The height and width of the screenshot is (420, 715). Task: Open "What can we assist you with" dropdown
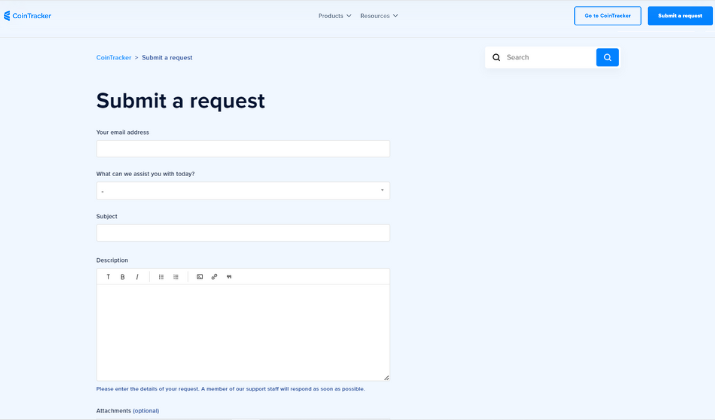[x=243, y=191]
